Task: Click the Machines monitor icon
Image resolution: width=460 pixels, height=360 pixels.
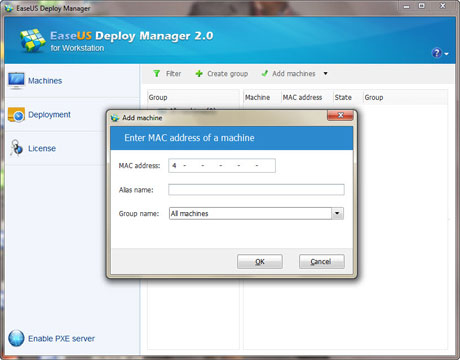Action: coord(16,81)
